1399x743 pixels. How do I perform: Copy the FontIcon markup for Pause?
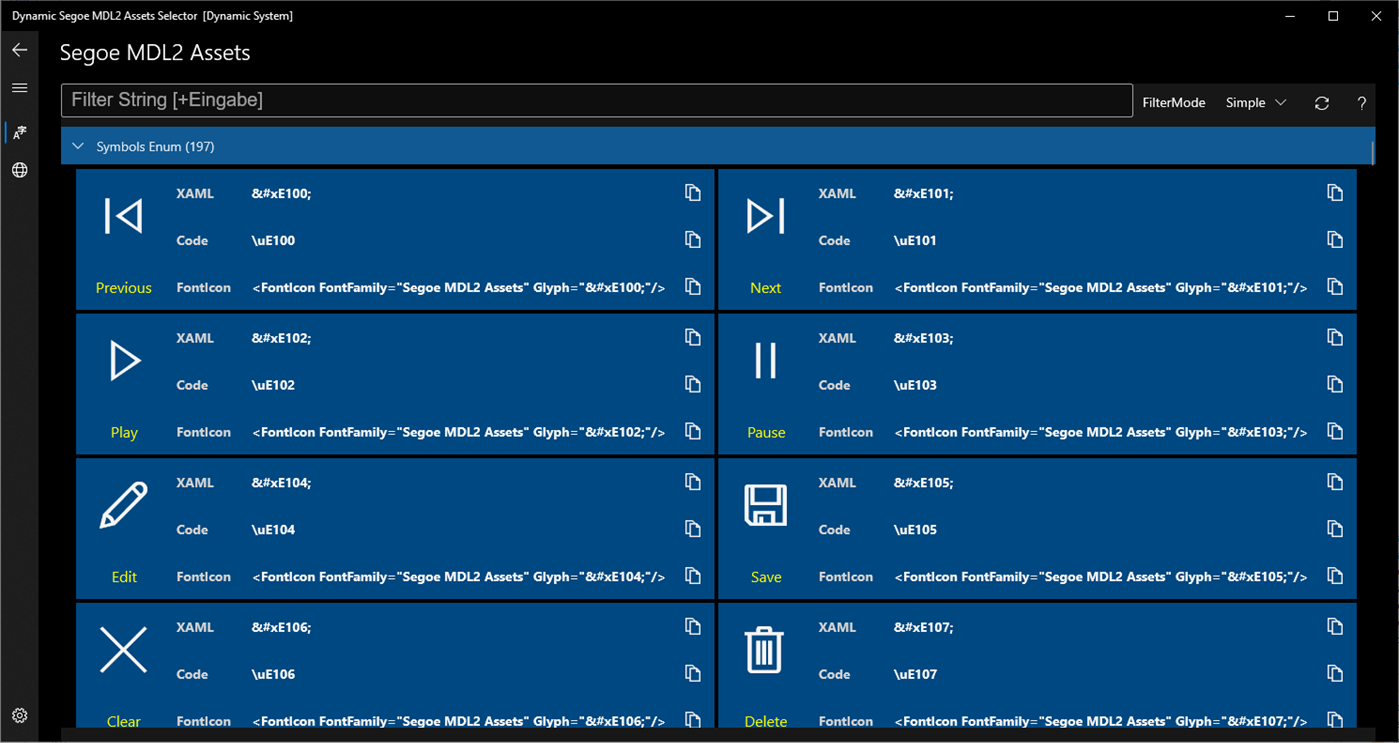(x=1334, y=432)
